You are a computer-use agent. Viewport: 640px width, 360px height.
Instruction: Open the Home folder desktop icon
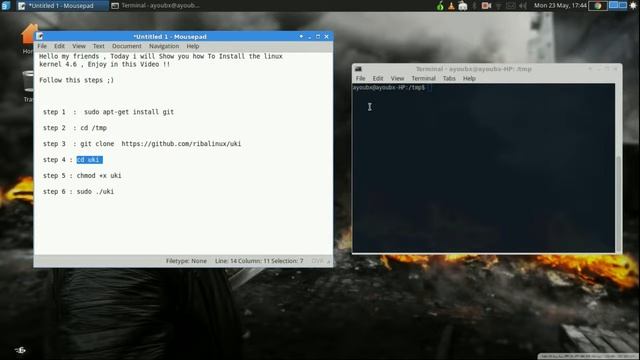pos(29,39)
